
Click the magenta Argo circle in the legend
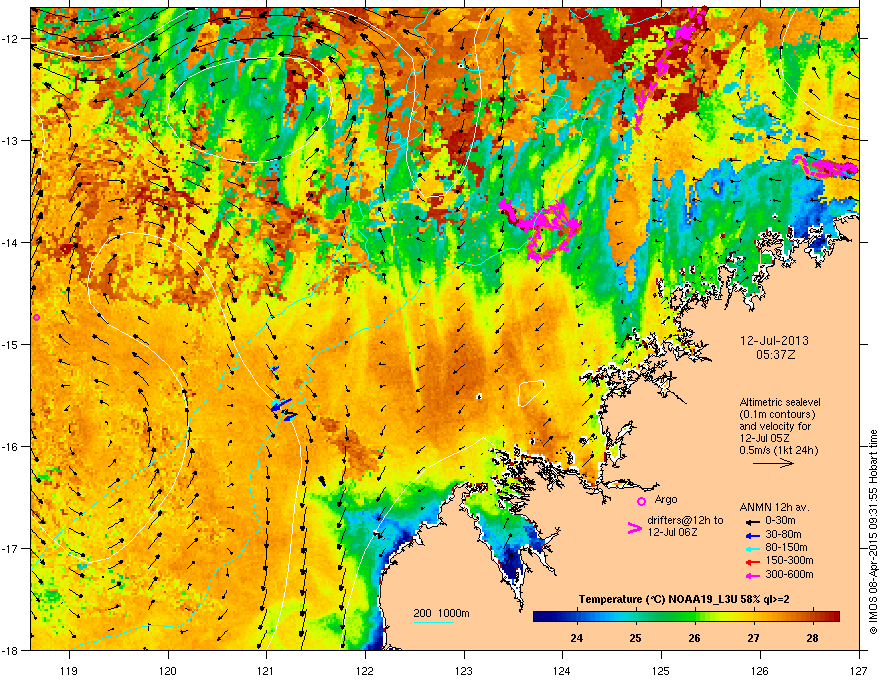[641, 501]
